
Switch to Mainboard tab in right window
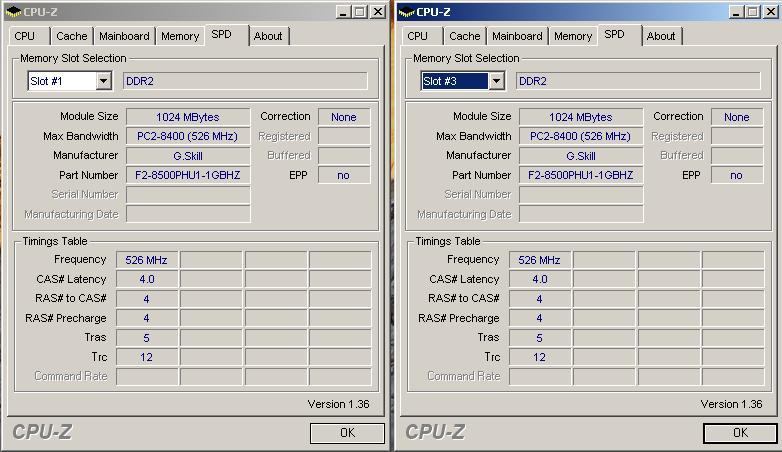click(x=517, y=36)
